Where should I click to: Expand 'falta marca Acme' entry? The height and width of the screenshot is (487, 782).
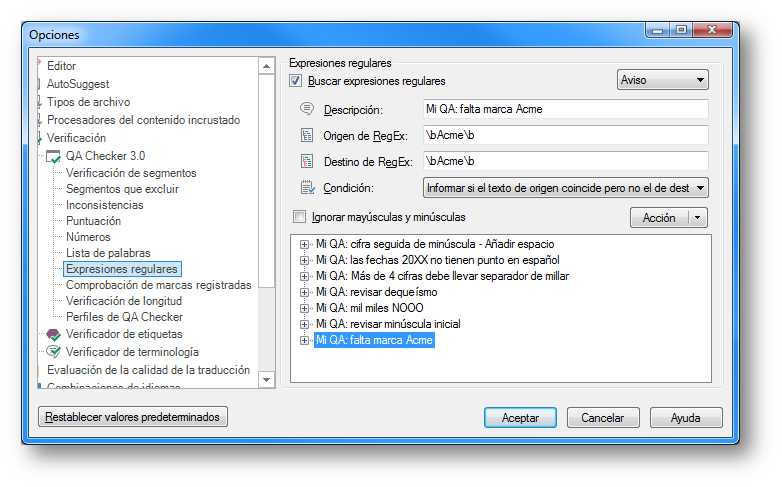(304, 340)
